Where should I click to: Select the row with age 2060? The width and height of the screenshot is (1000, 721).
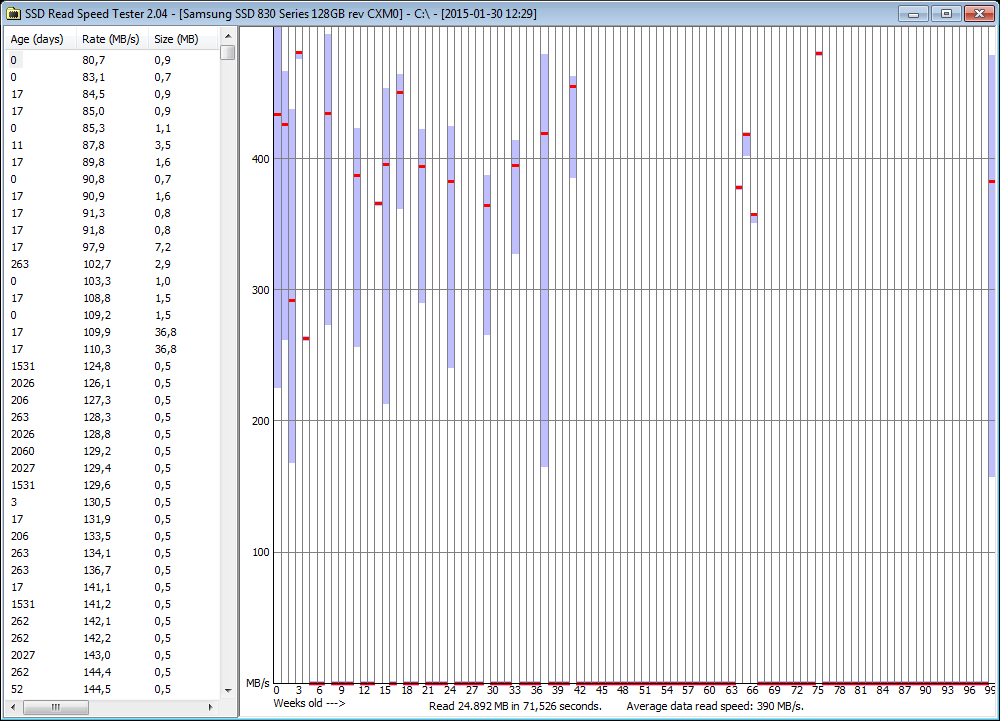[112, 451]
